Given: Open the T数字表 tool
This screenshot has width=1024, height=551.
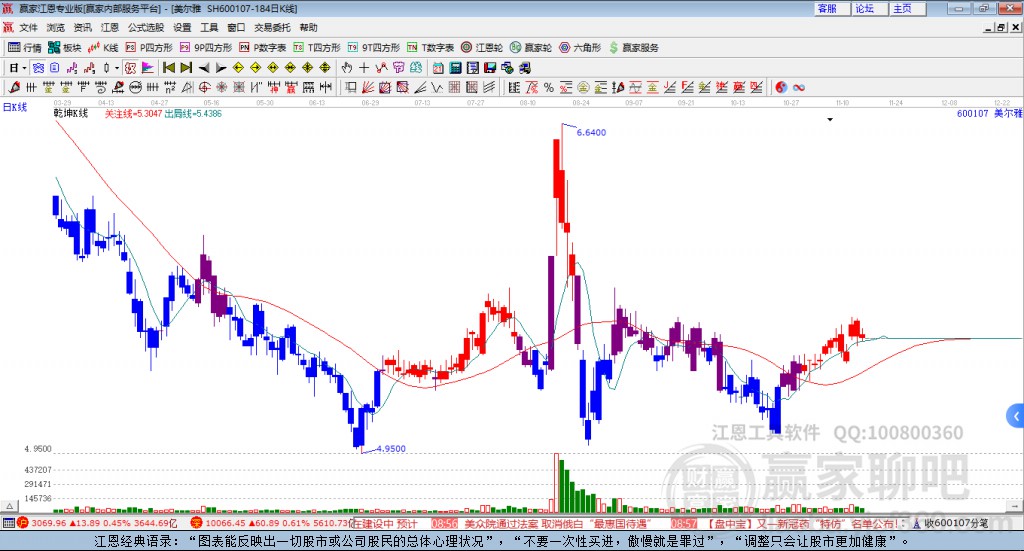Looking at the screenshot, I should [430, 48].
